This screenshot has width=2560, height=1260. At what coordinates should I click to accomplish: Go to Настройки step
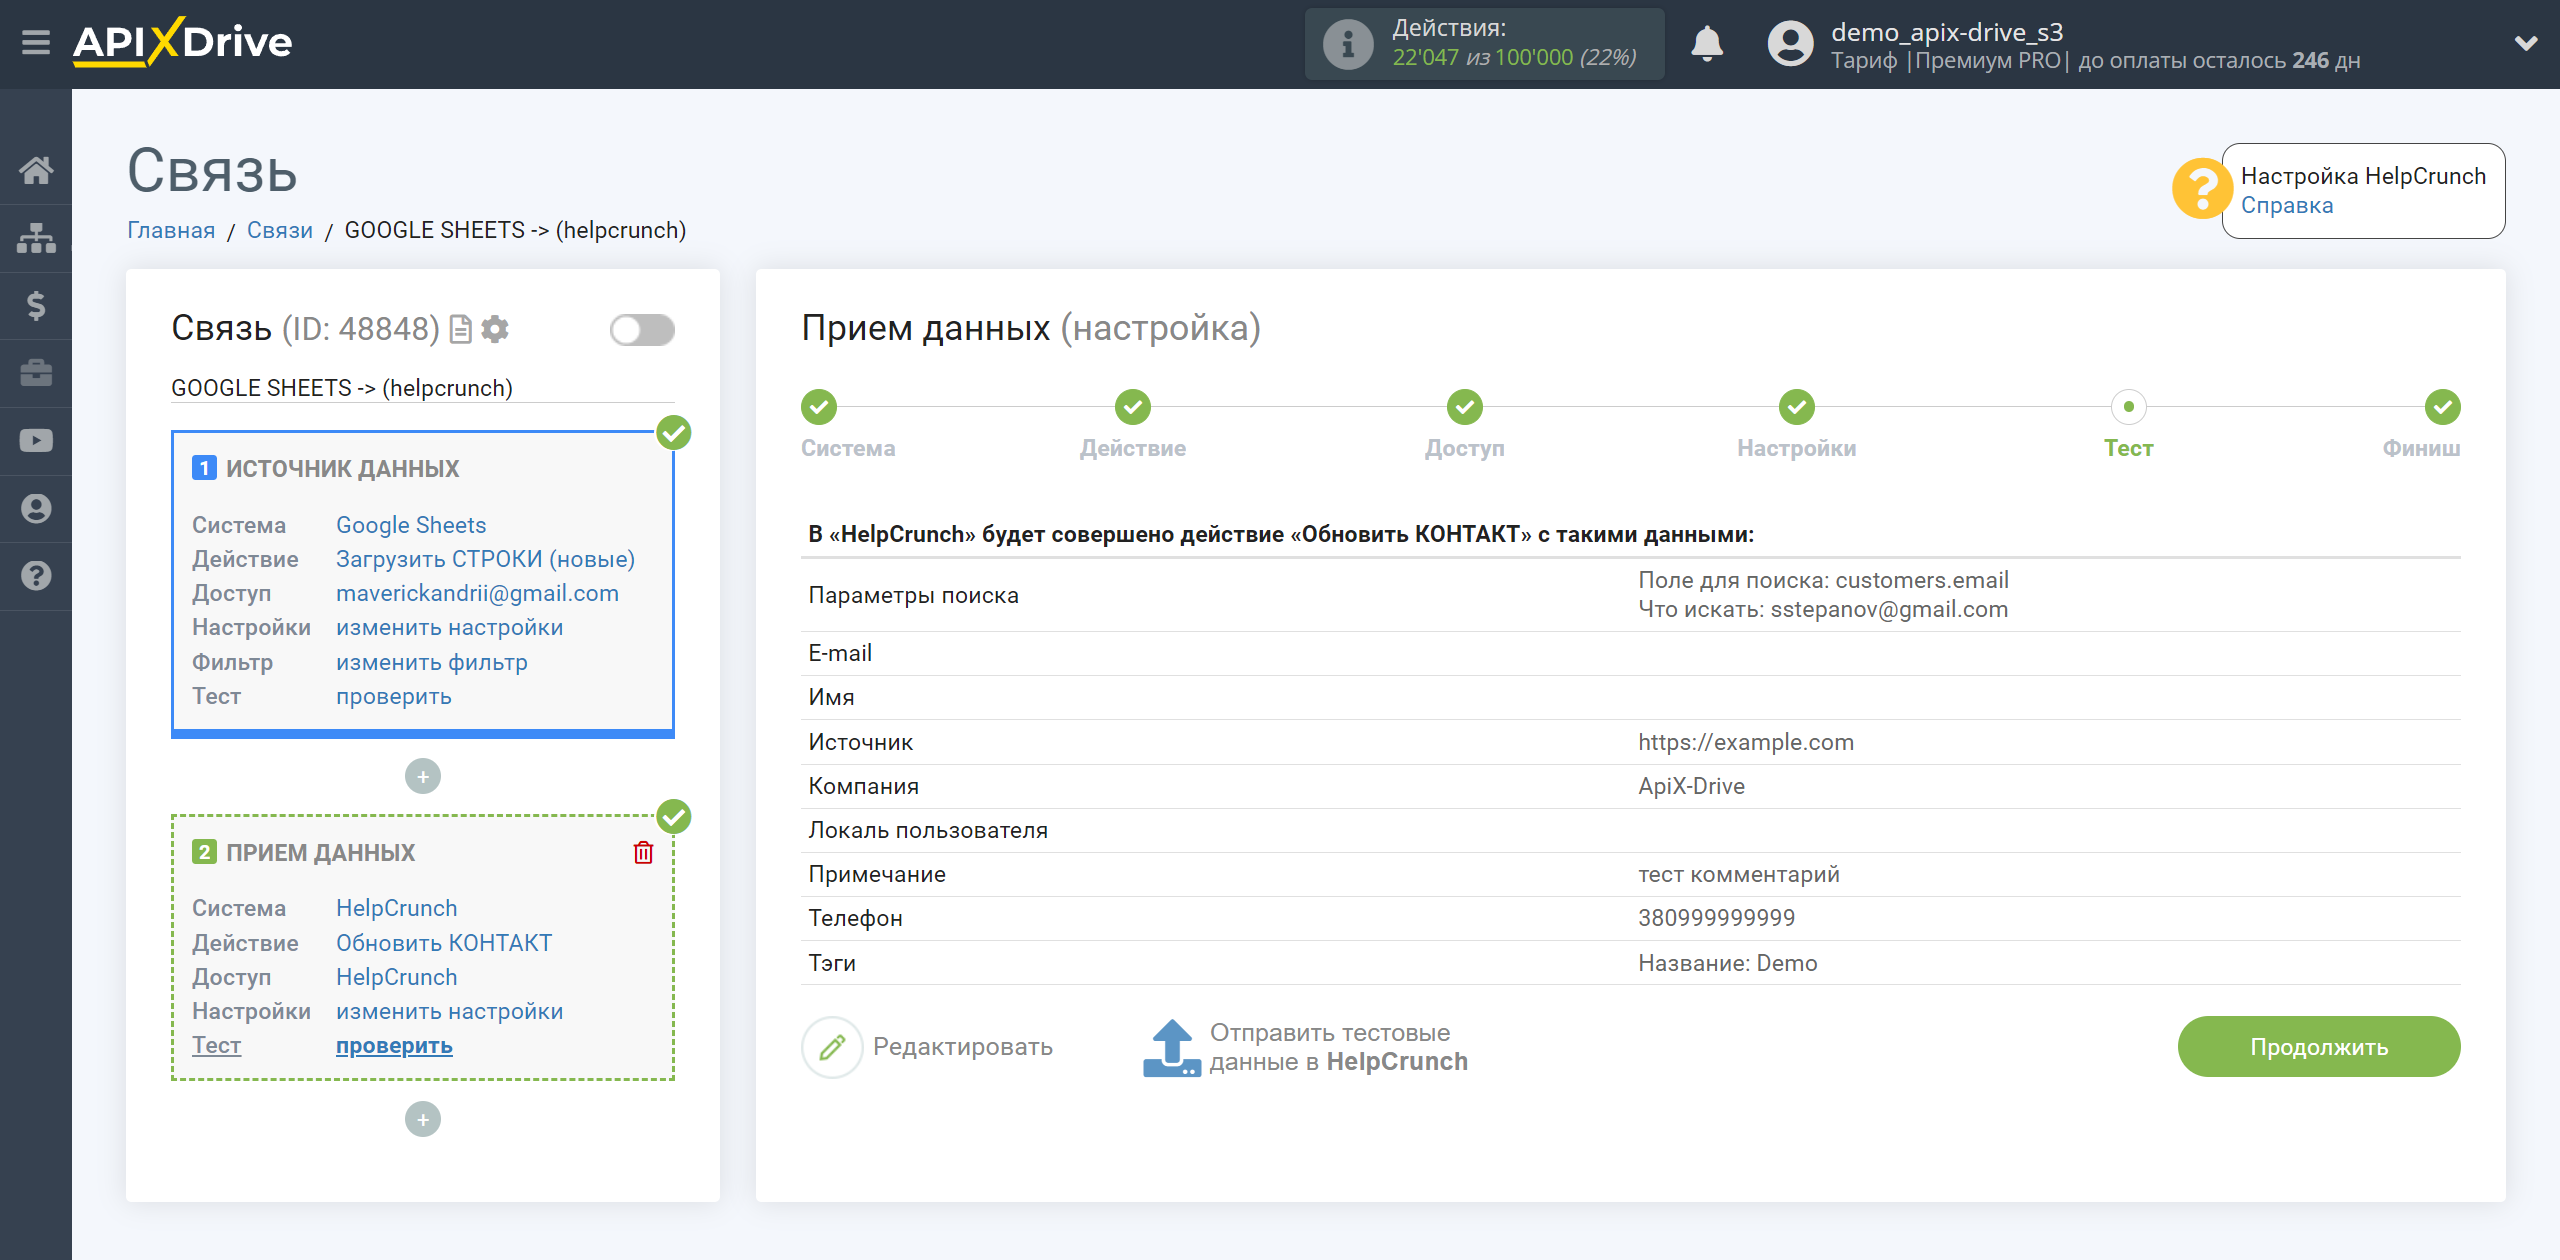1796,407
